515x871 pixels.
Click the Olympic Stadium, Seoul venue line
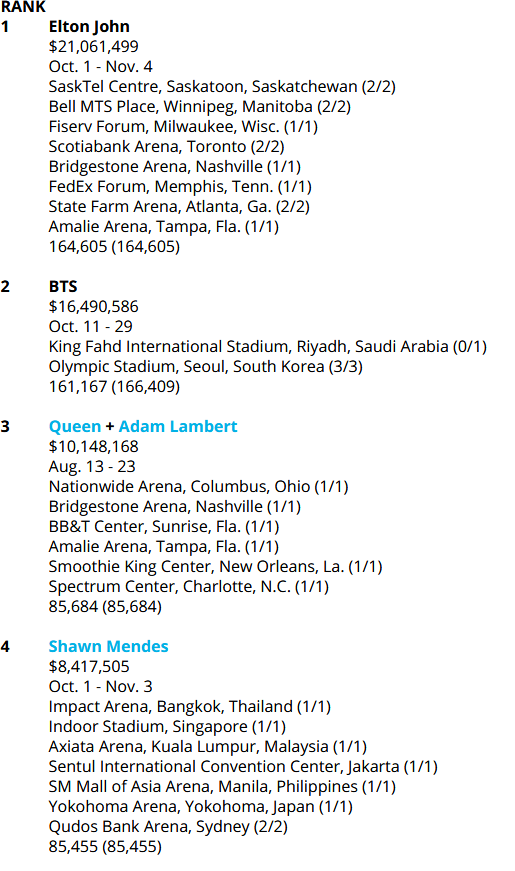click(x=206, y=367)
